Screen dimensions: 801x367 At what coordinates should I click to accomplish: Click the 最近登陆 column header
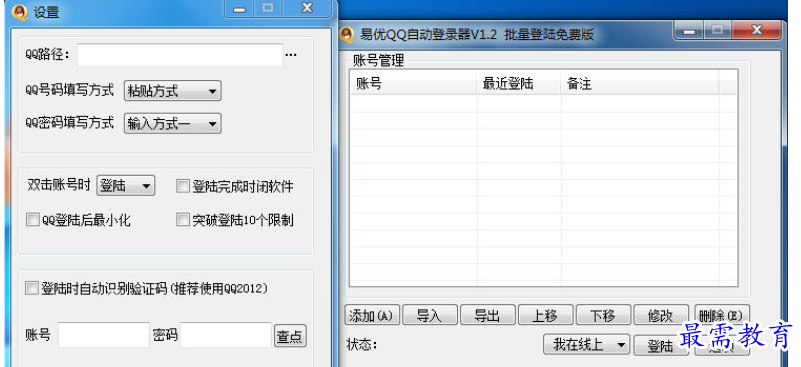click(x=519, y=83)
